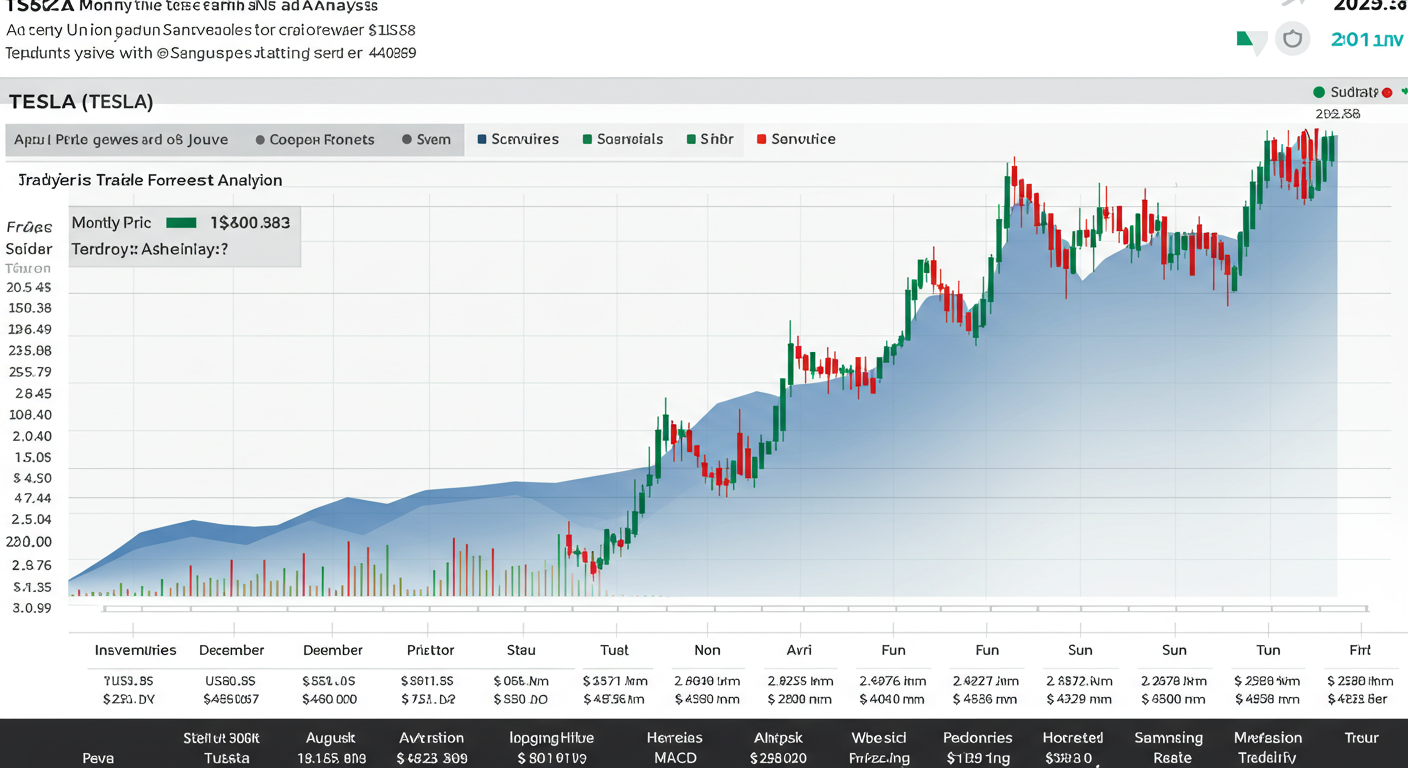Select the Insvemuries column header

(136, 650)
